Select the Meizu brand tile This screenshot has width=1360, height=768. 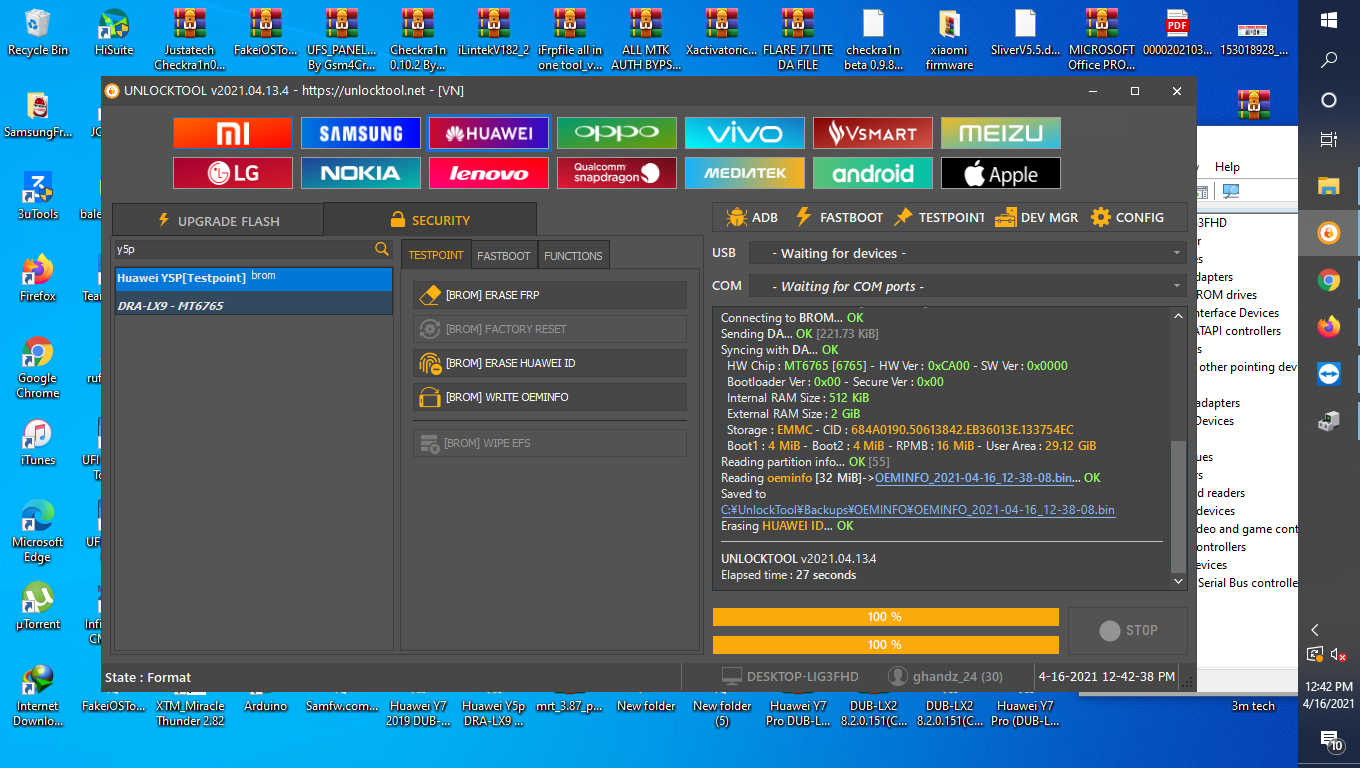[x=1001, y=133]
